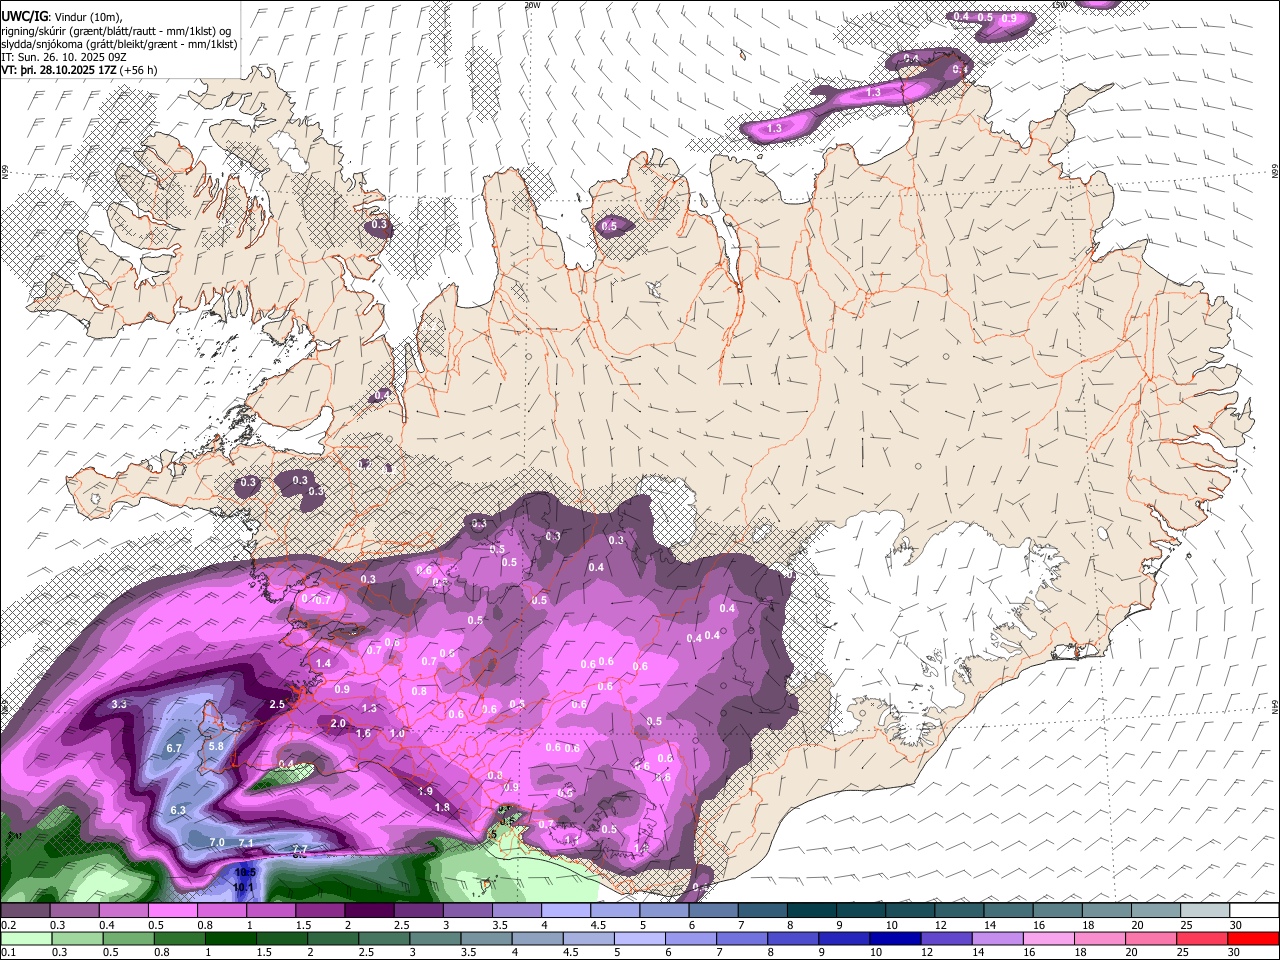Screen dimensions: 1280x960
Task: Click the 6.7 precipitation value on the map
Action: point(174,748)
